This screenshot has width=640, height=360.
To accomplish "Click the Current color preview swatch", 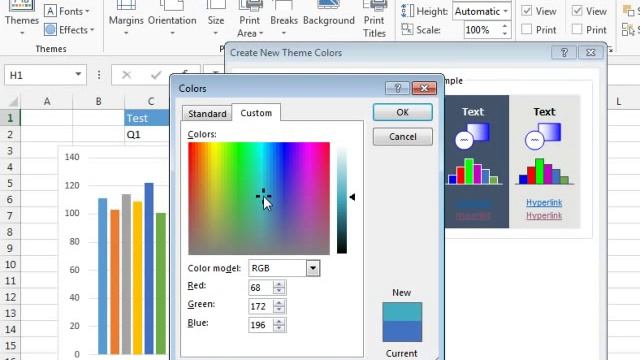I will 402,331.
